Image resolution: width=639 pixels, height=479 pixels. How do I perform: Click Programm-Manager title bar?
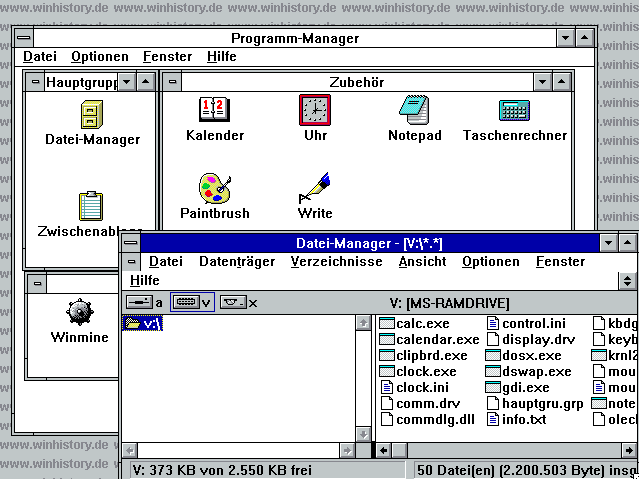[x=295, y=38]
